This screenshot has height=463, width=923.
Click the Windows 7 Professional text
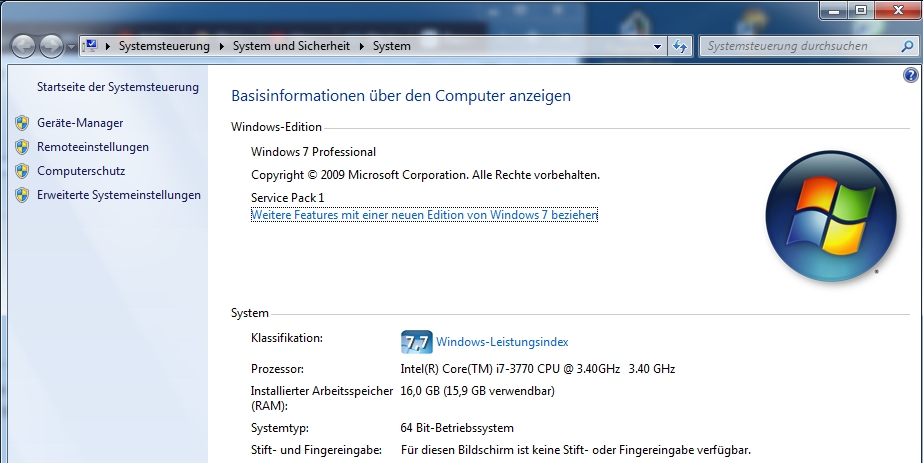point(313,152)
